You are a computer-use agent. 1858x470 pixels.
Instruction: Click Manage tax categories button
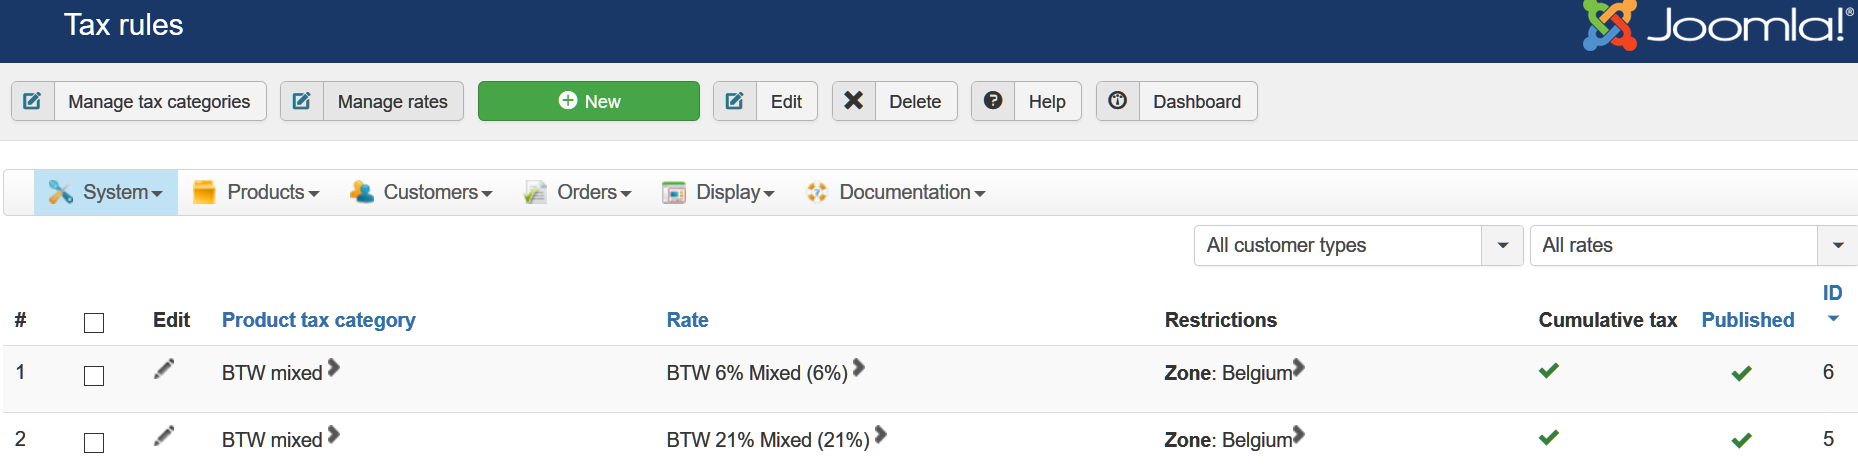139,101
